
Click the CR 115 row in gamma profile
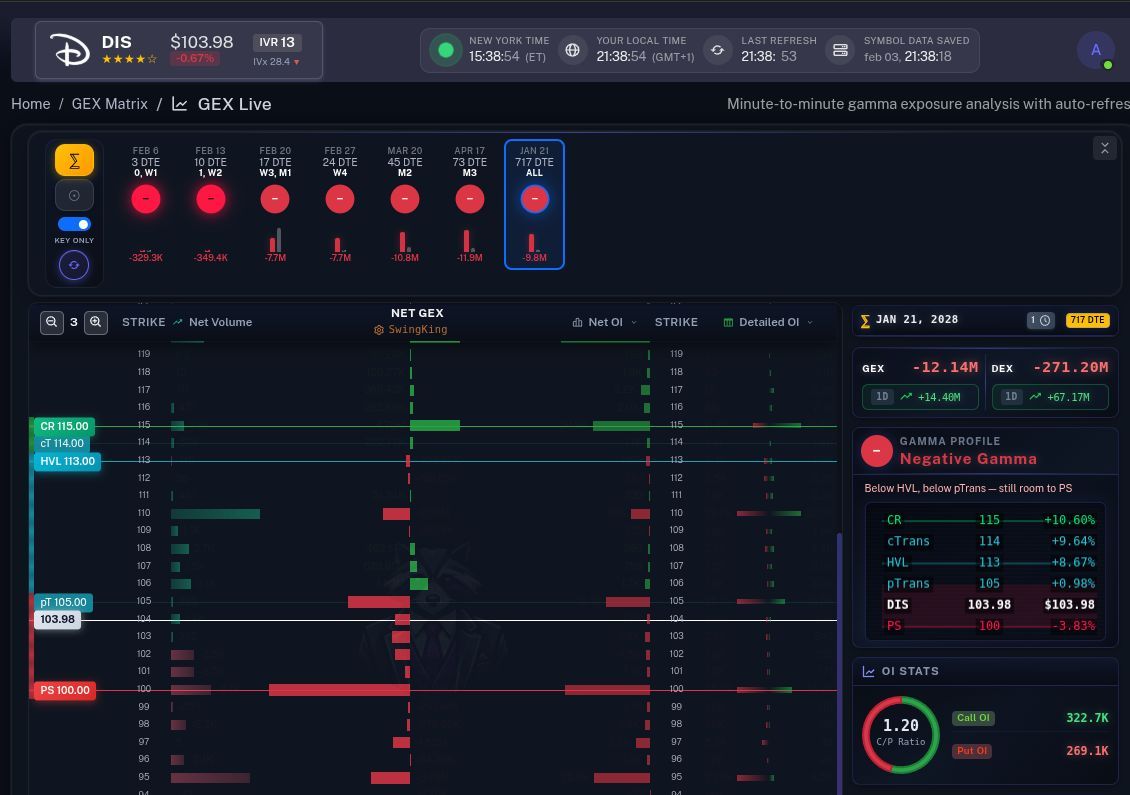(990, 520)
